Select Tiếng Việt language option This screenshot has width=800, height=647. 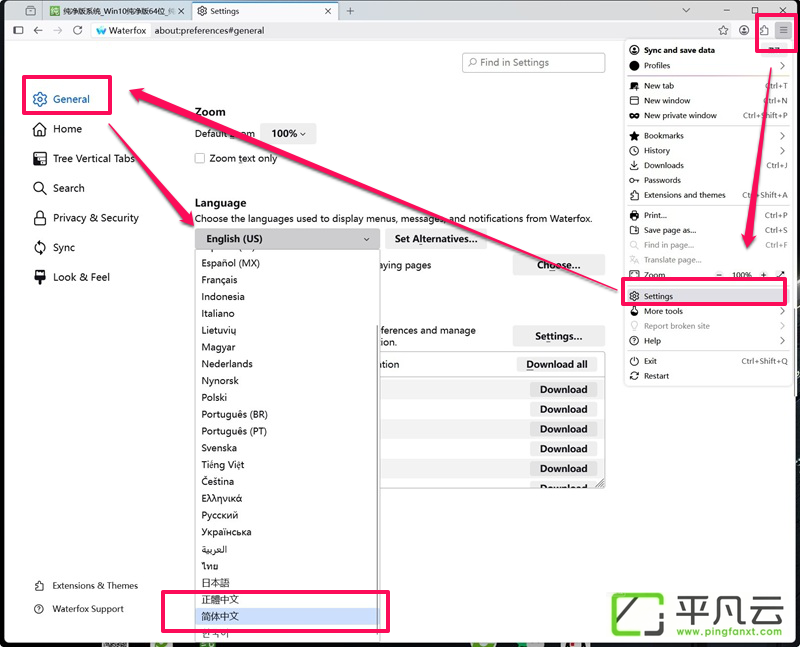[287, 465]
